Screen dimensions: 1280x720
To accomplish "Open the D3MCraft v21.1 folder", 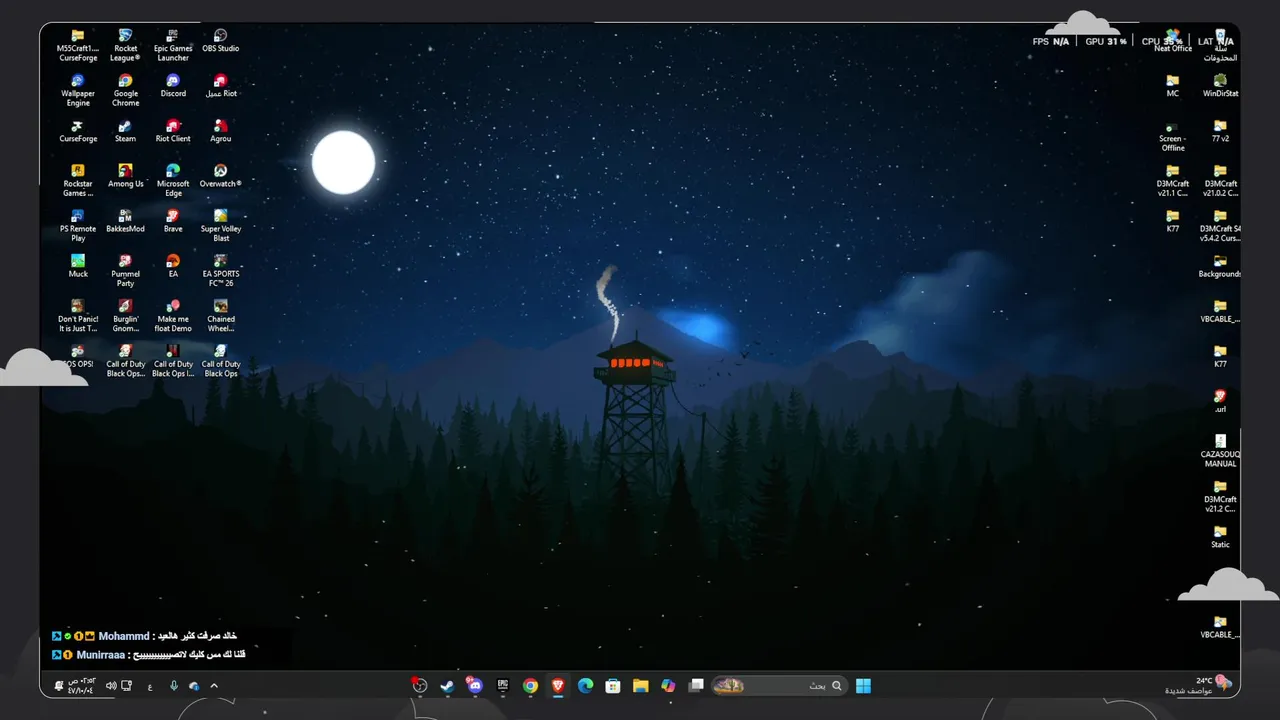I will pyautogui.click(x=1173, y=180).
